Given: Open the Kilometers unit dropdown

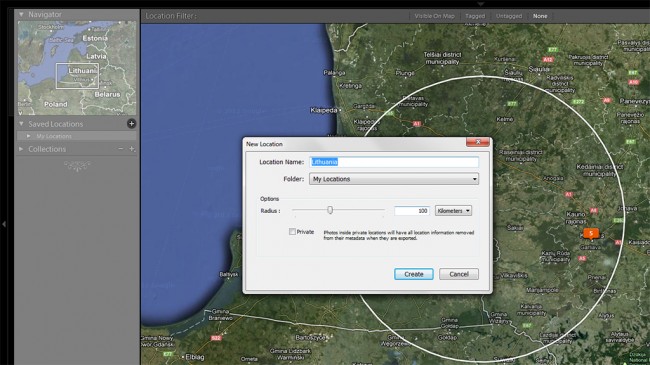Looking at the screenshot, I should click(x=453, y=211).
